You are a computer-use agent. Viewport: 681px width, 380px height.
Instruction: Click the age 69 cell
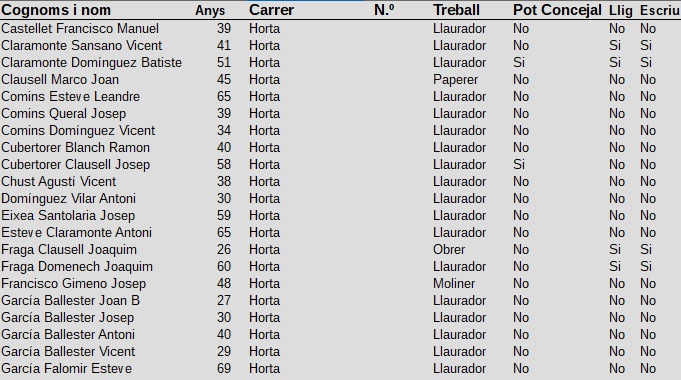[224, 369]
